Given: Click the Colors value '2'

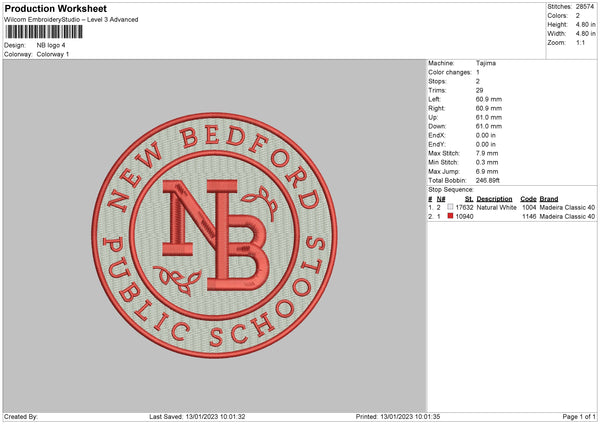Looking at the screenshot, I should pos(578,16).
